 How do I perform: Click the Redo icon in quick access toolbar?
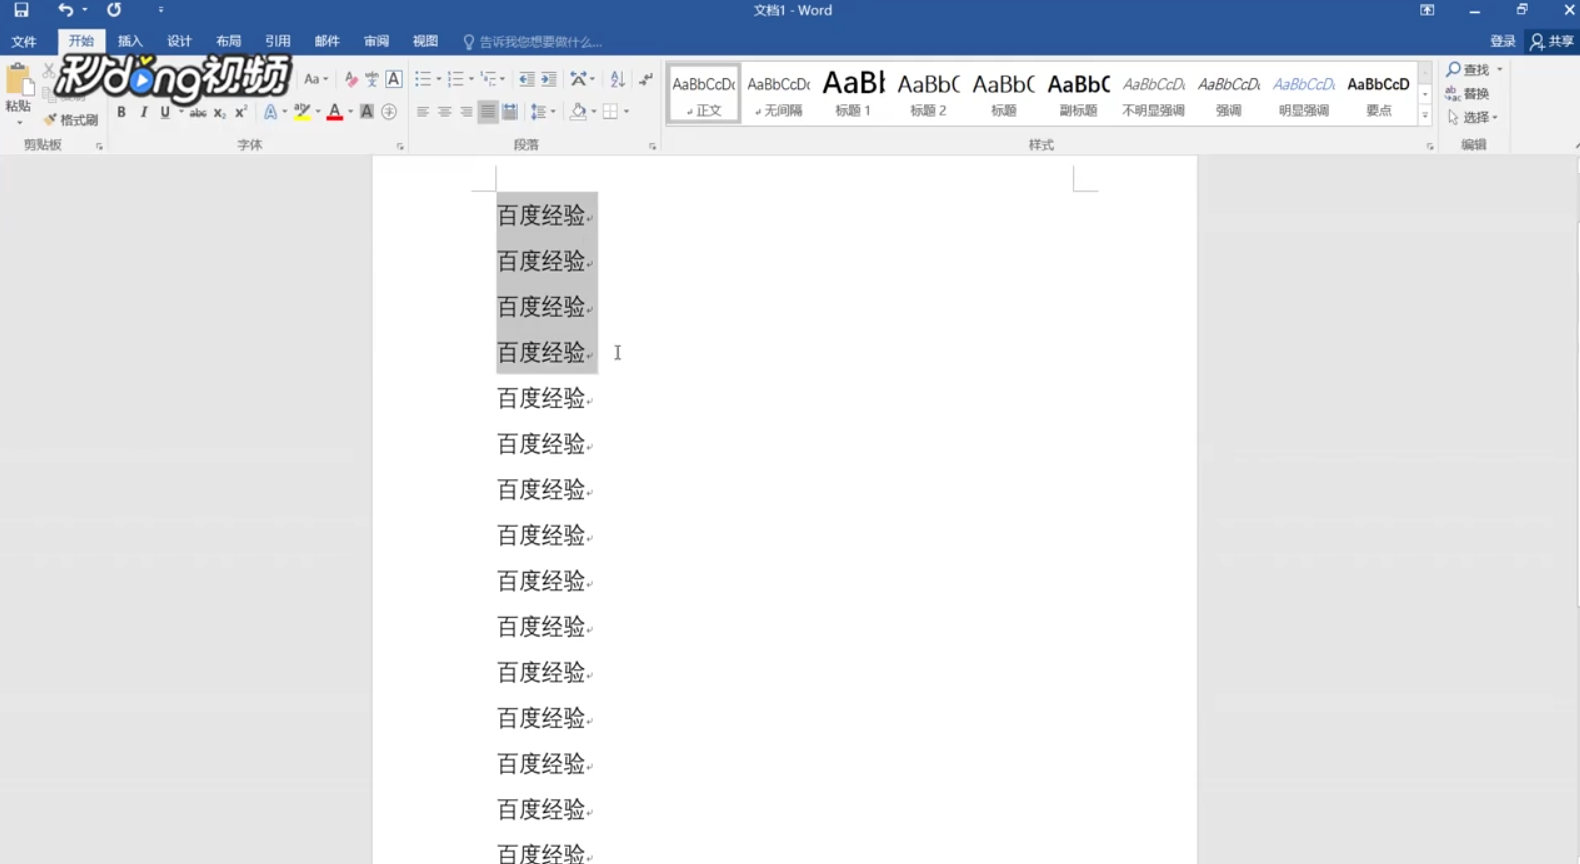(x=114, y=10)
